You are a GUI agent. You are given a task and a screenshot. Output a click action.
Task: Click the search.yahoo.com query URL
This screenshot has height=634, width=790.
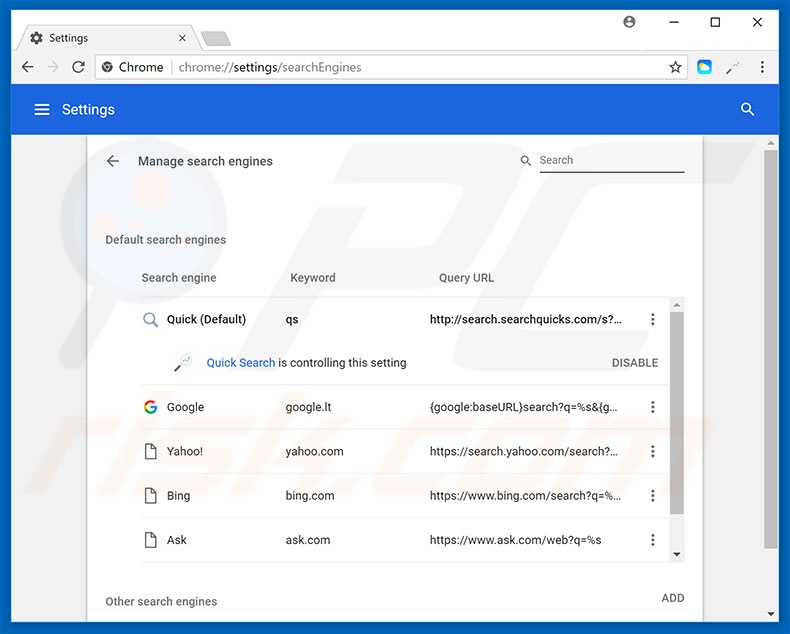(523, 451)
